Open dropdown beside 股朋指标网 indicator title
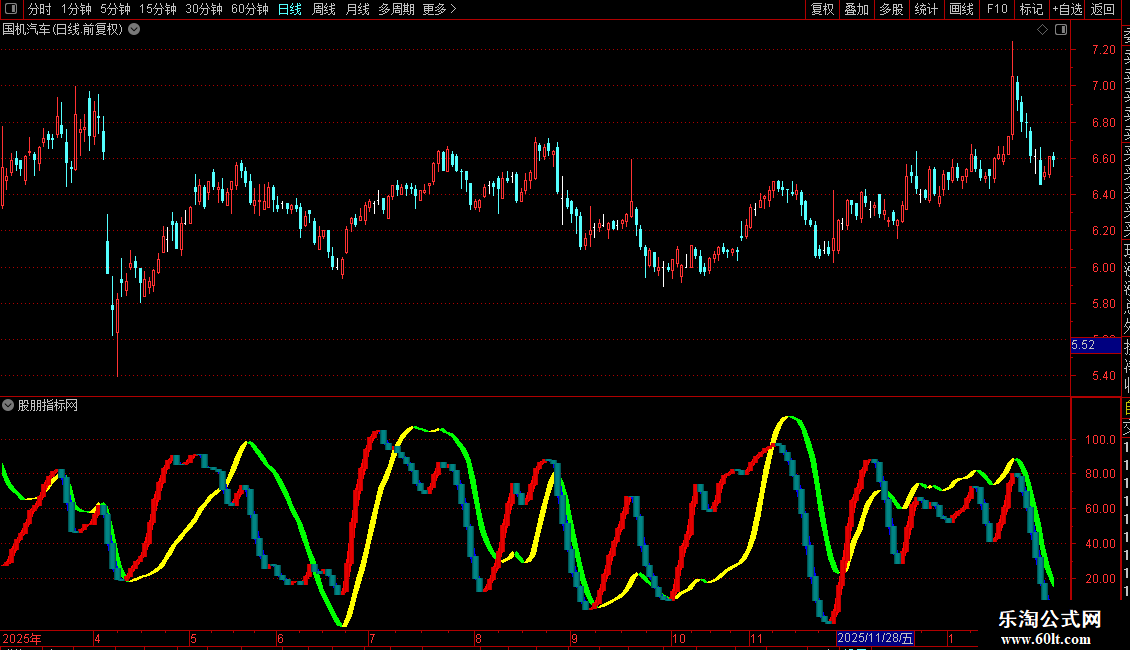This screenshot has height=650, width=1130. [8, 405]
